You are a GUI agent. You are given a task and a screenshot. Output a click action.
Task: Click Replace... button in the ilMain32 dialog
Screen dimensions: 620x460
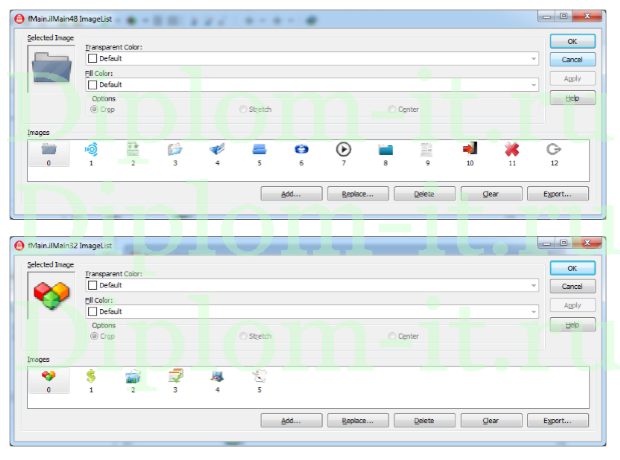point(357,421)
